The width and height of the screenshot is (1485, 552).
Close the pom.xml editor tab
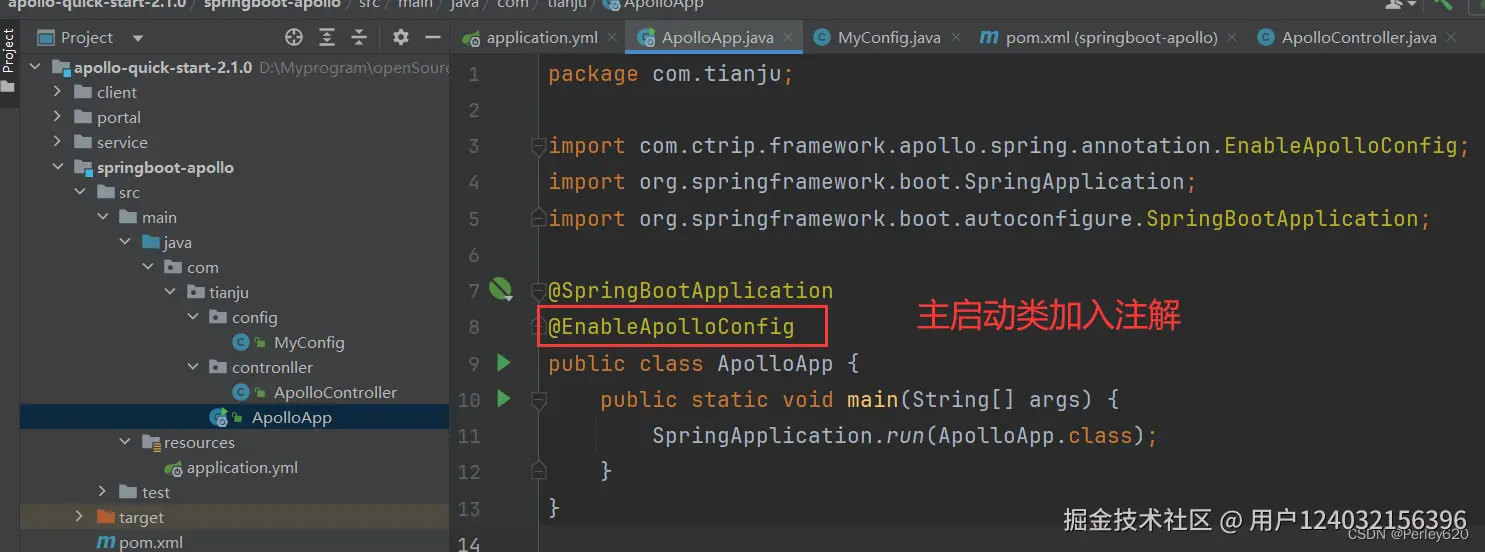click(x=1233, y=38)
